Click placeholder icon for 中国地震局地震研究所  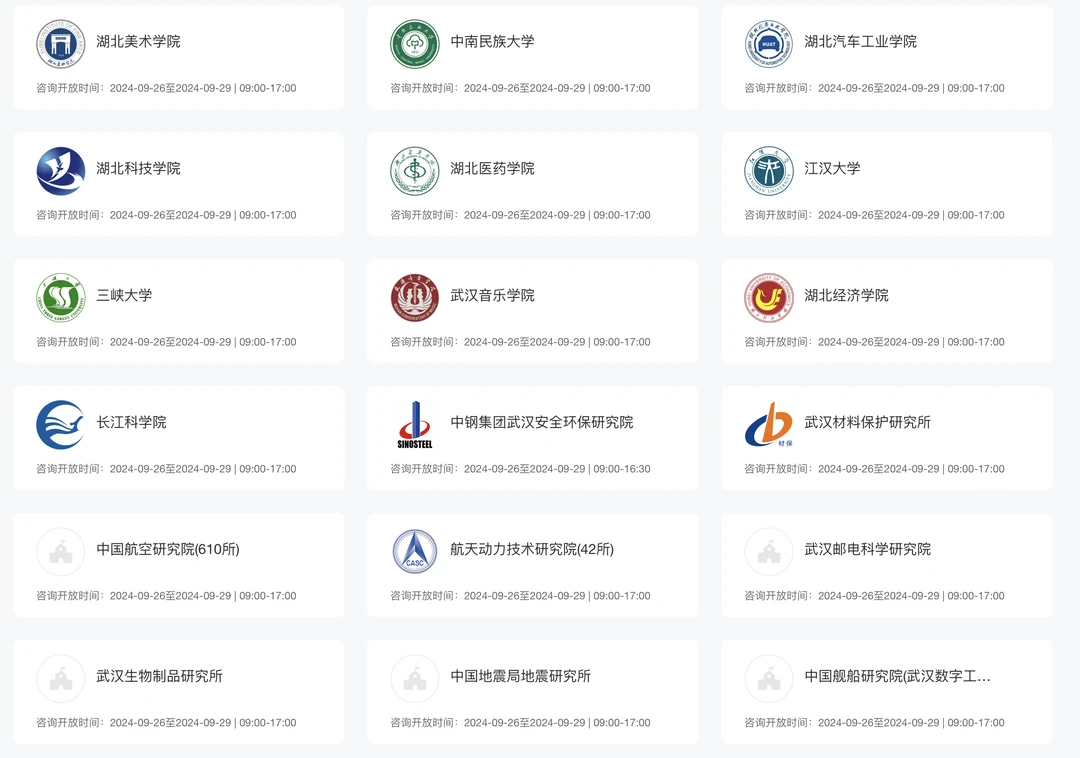tap(415, 678)
